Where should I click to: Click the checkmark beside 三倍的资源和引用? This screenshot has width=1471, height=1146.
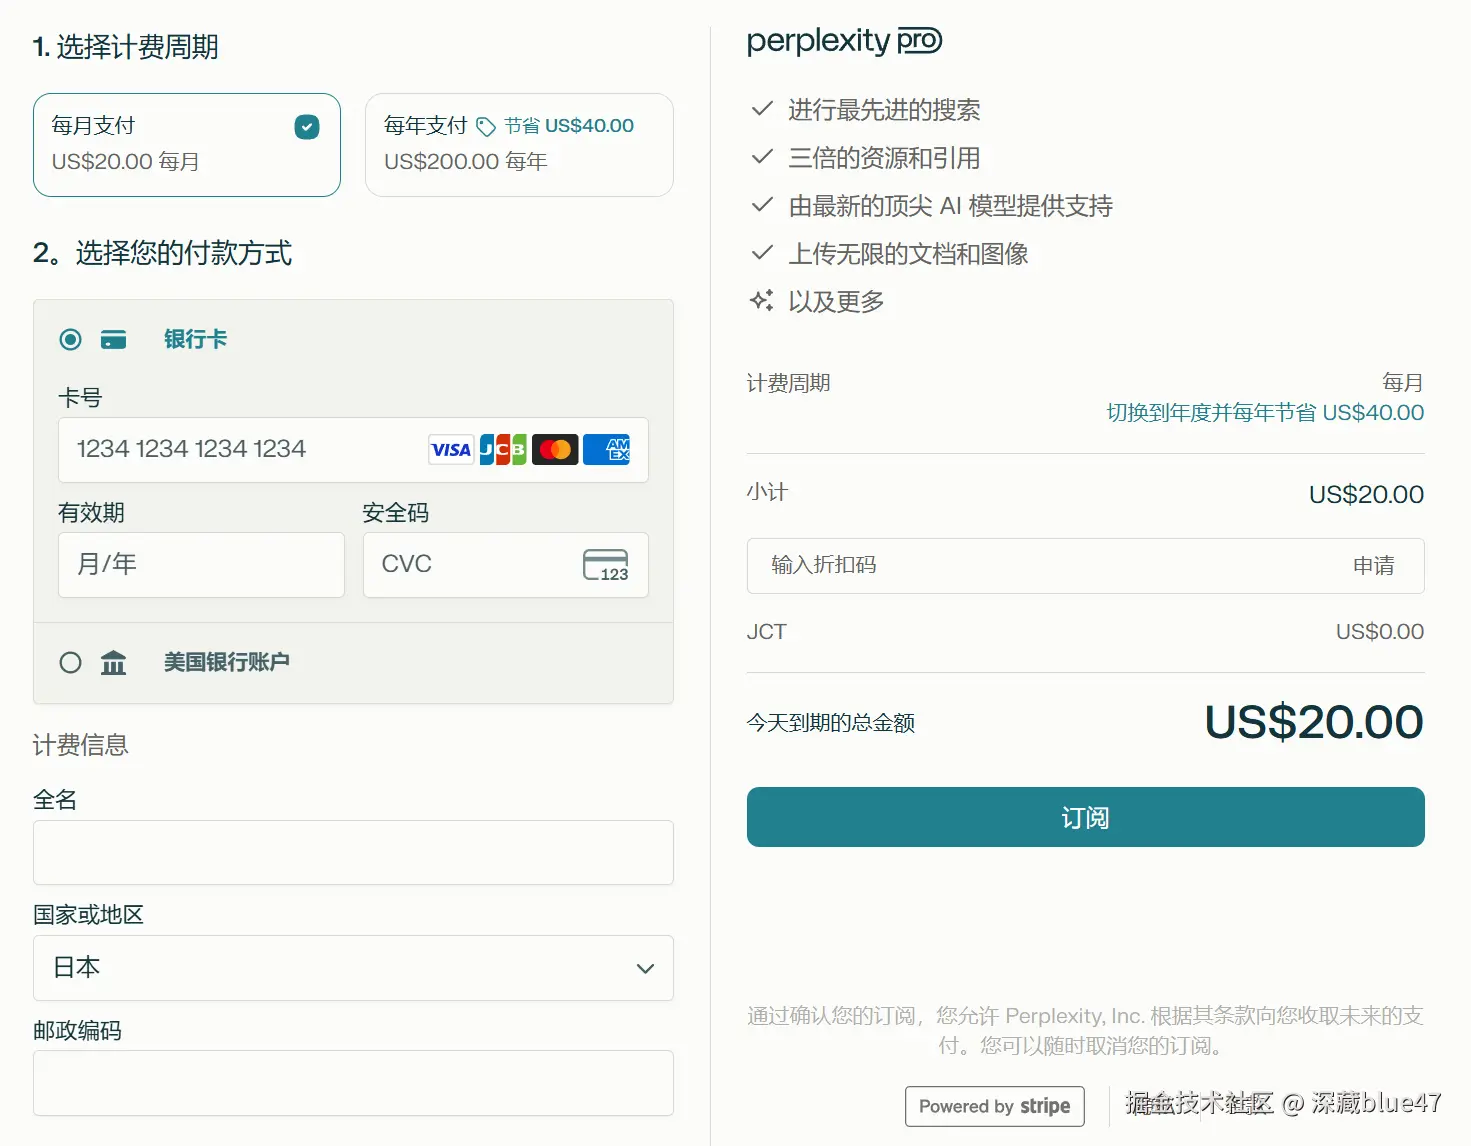click(762, 156)
